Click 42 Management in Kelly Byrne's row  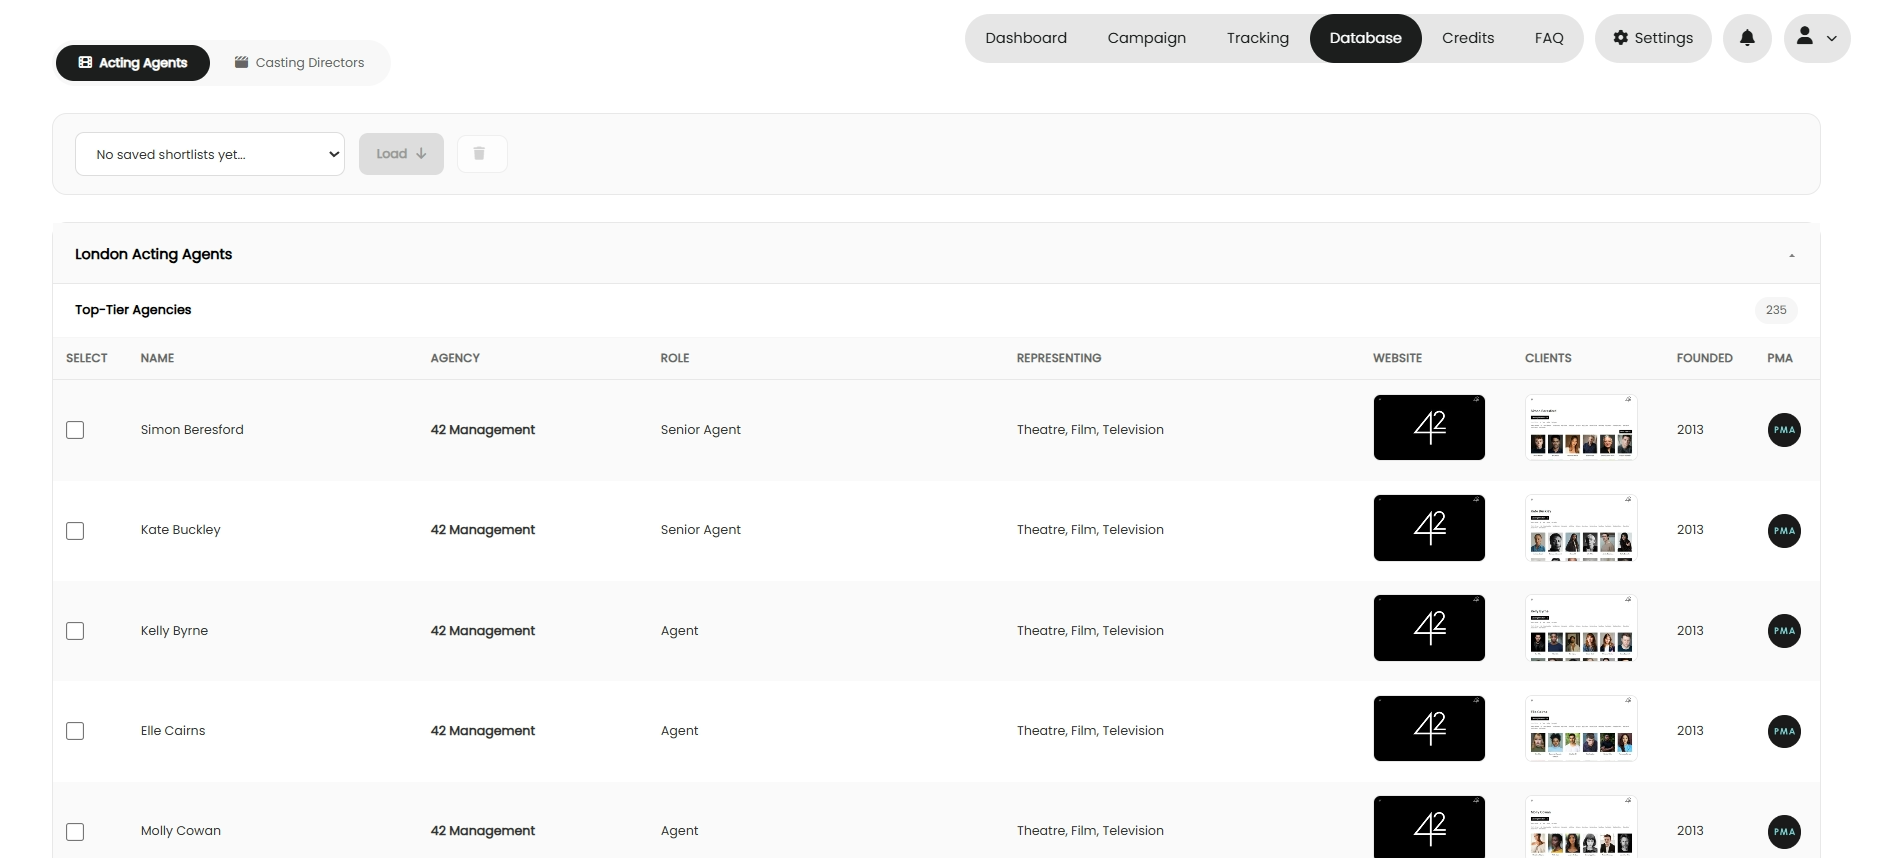[x=483, y=631]
